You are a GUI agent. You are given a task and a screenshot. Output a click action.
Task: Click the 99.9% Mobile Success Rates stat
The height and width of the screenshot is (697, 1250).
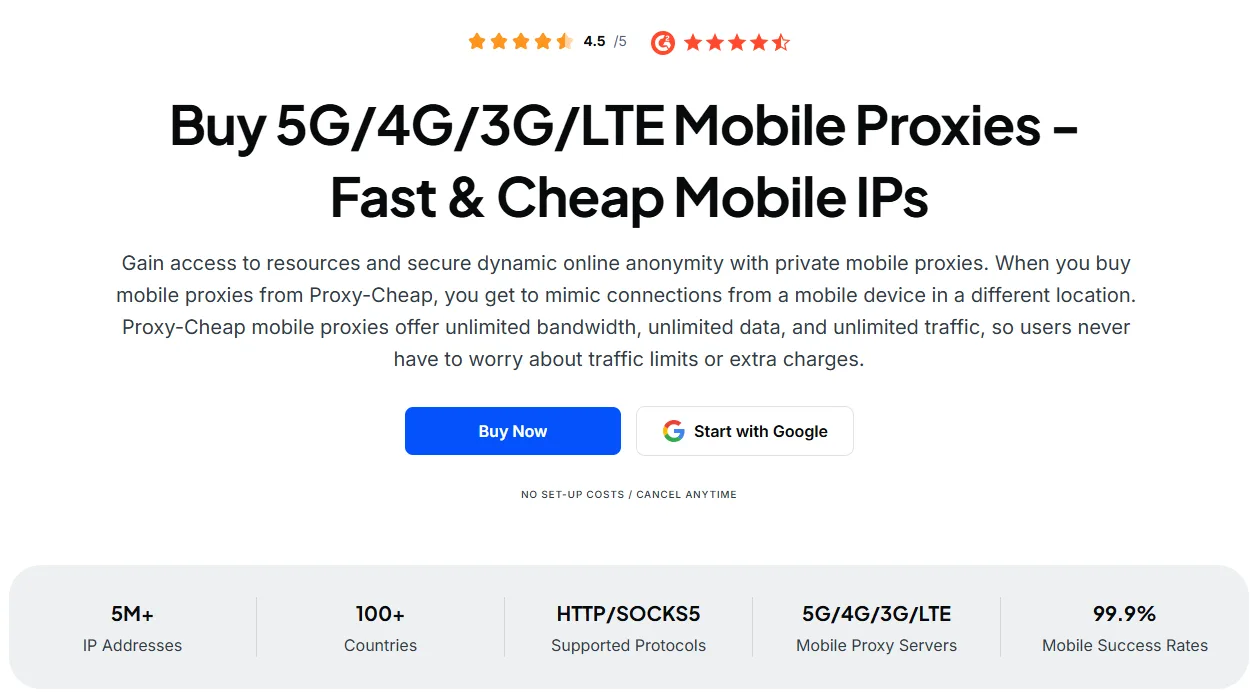[1124, 628]
